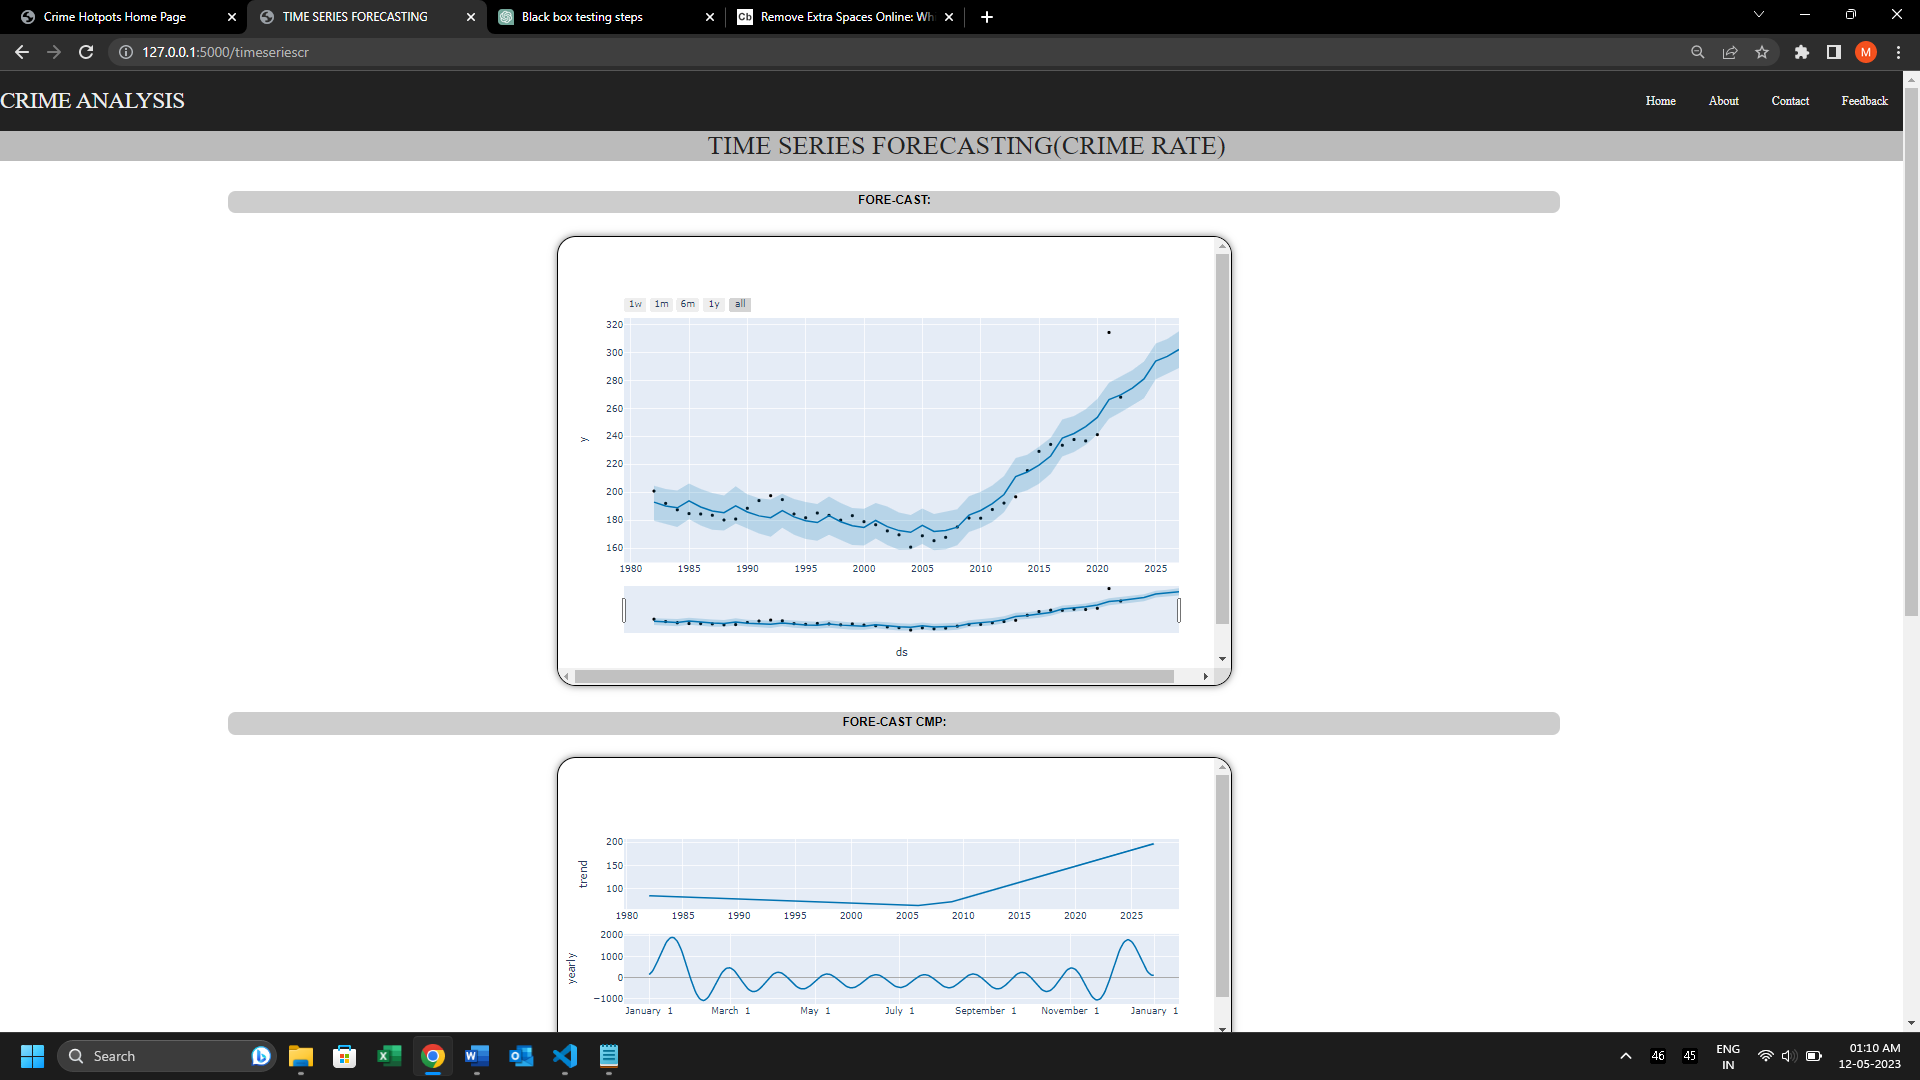Viewport: 1920px width, 1080px height.
Task: Select the '1m' range on the forecast chart
Action: pyautogui.click(x=661, y=304)
